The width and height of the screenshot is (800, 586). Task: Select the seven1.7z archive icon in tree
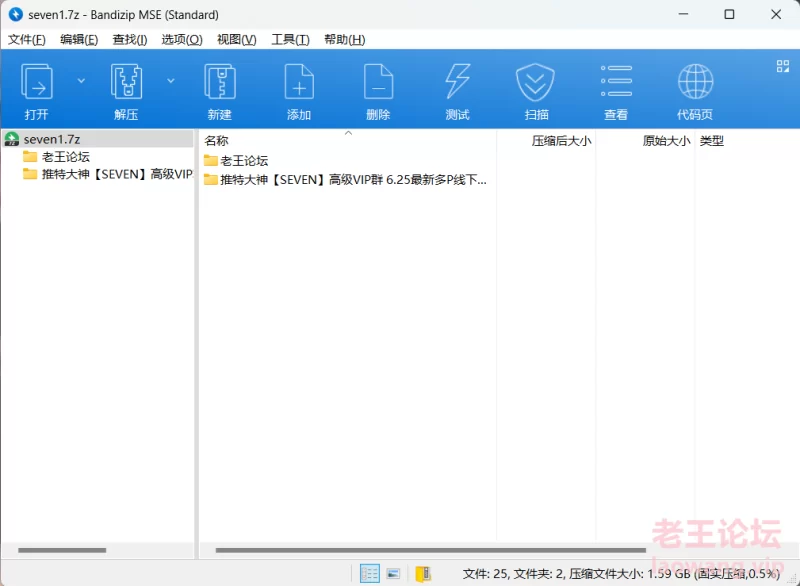pos(12,139)
